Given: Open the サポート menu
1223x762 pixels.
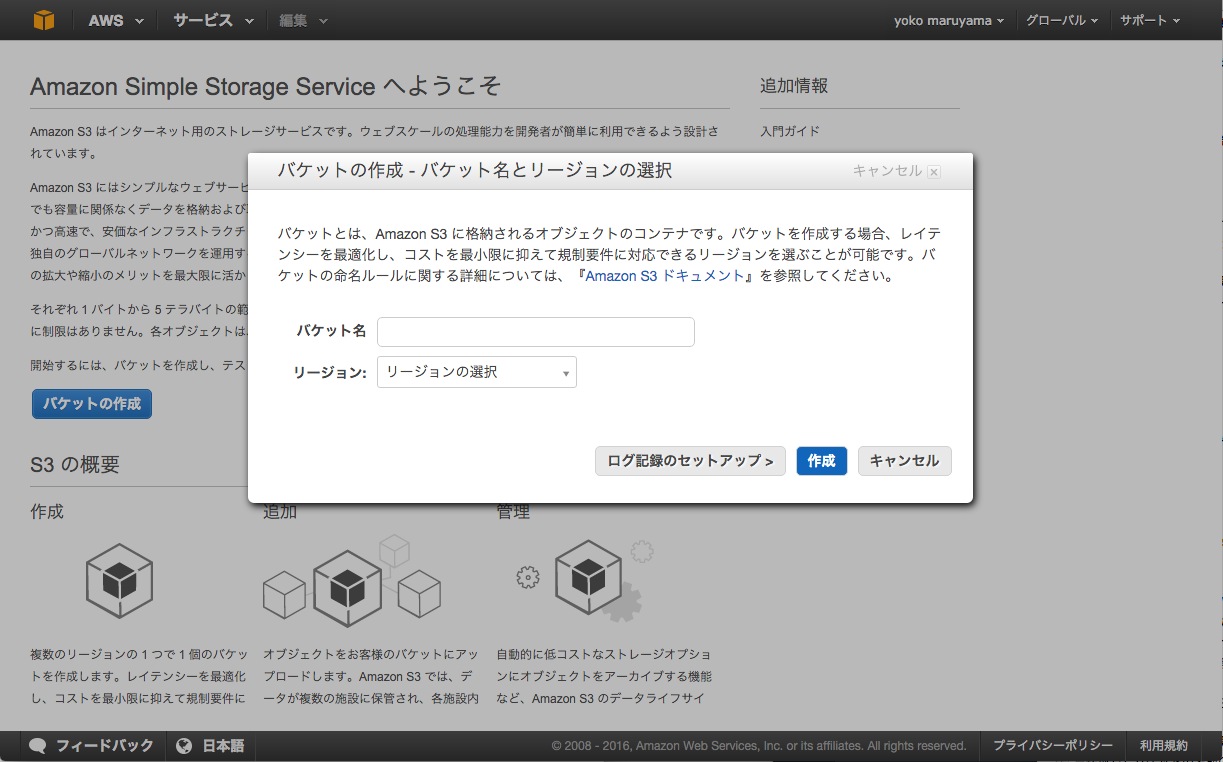Looking at the screenshot, I should tap(1150, 20).
